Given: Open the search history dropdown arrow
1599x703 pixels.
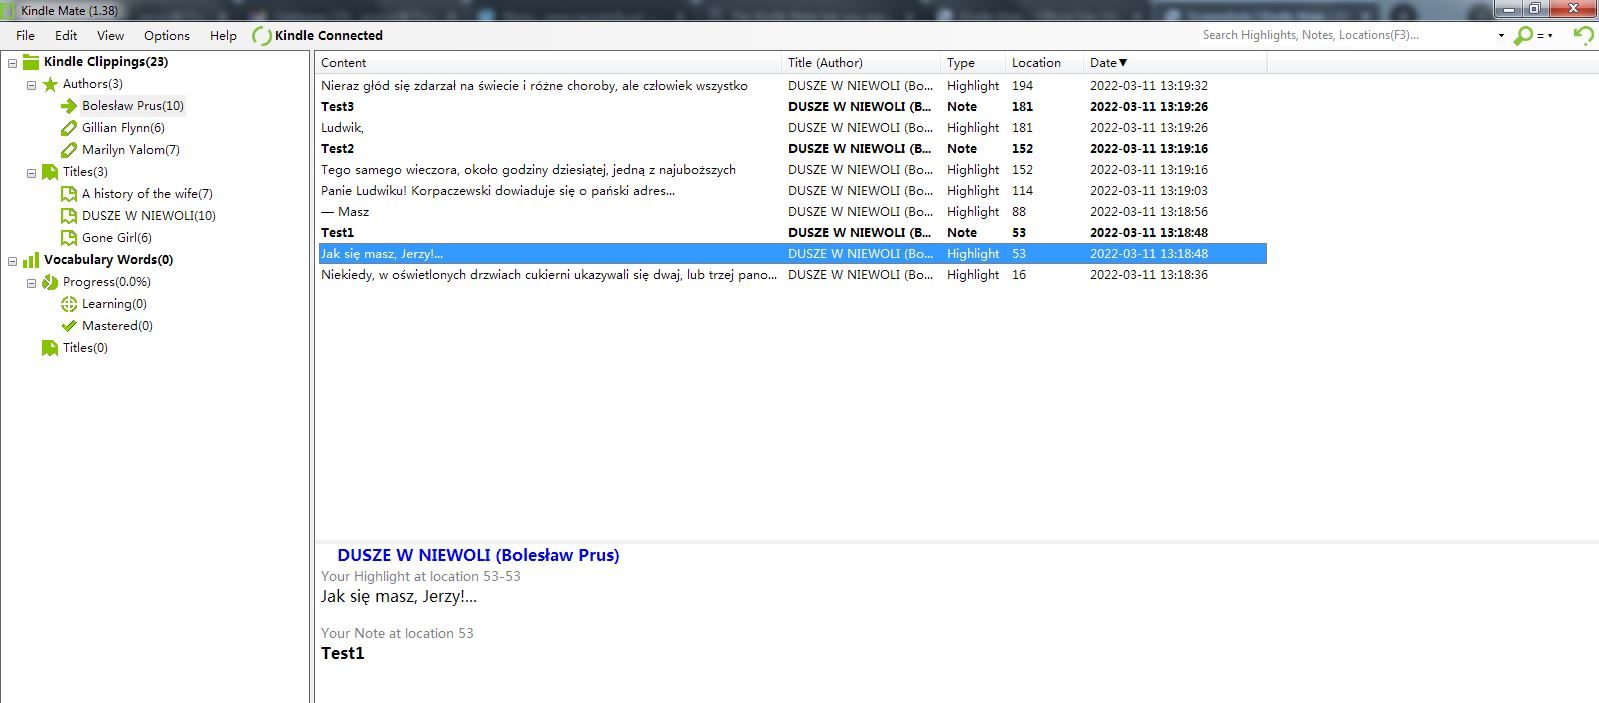Looking at the screenshot, I should 1501,36.
